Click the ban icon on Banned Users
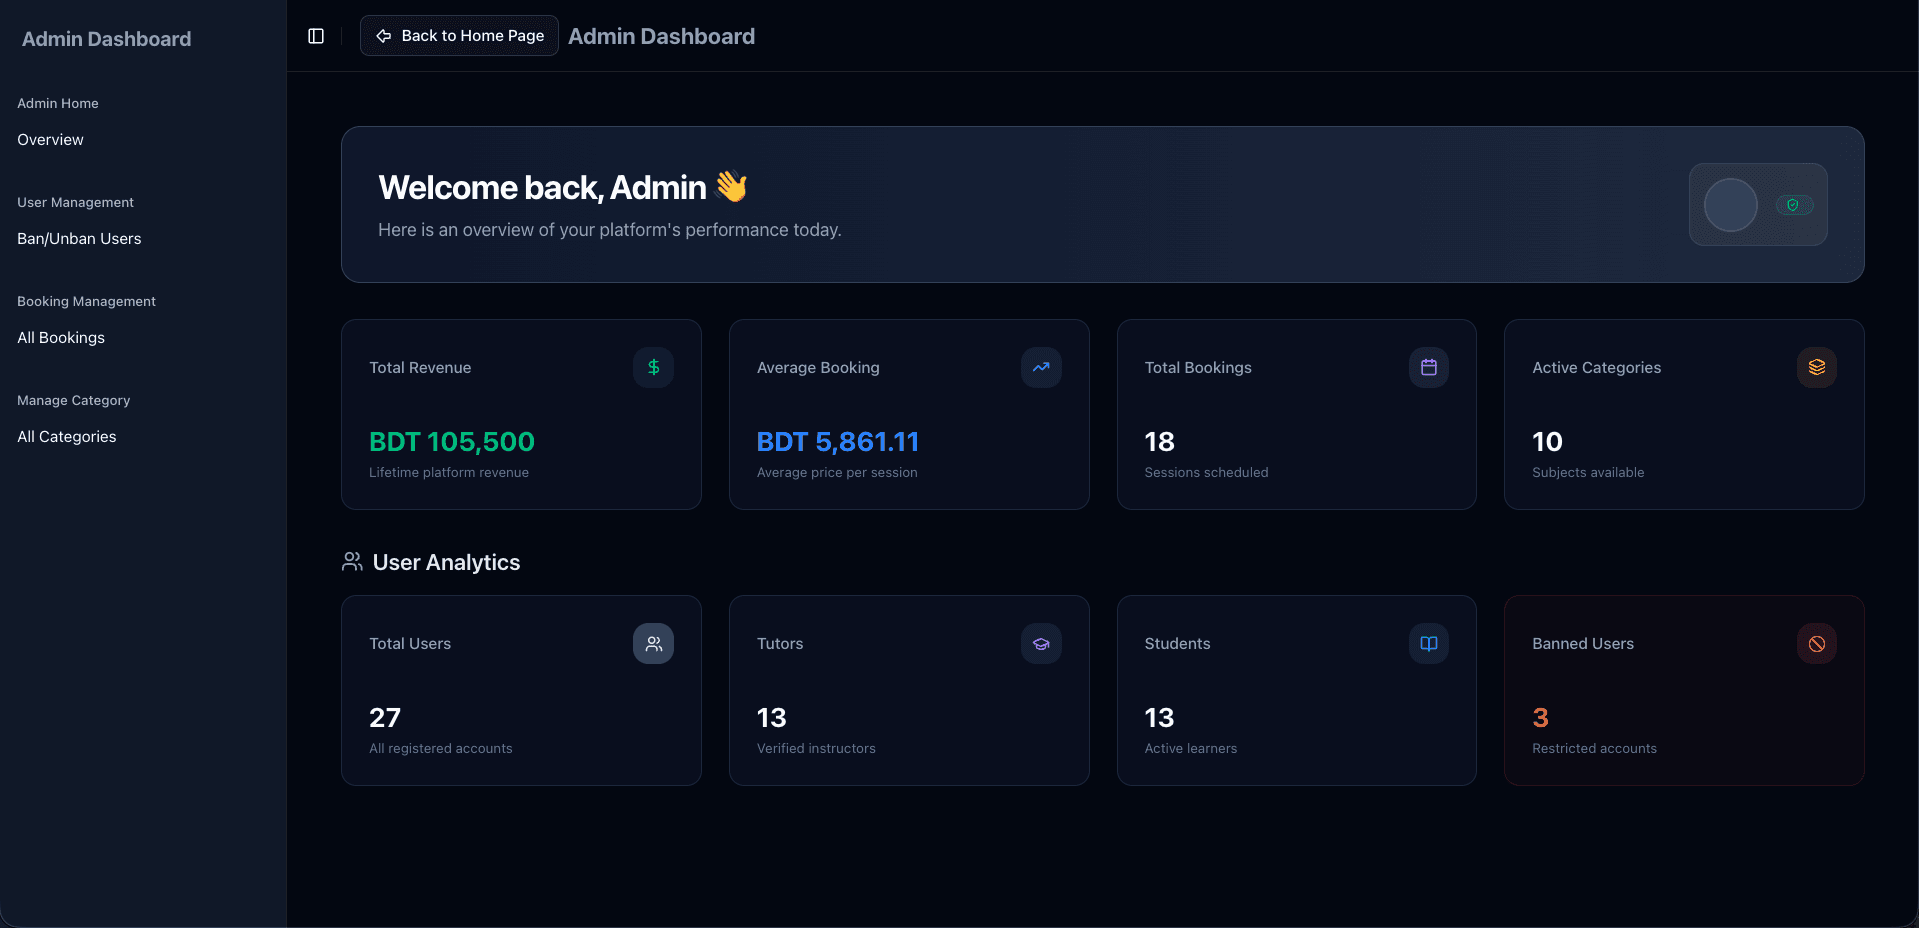The height and width of the screenshot is (928, 1919). click(x=1817, y=644)
